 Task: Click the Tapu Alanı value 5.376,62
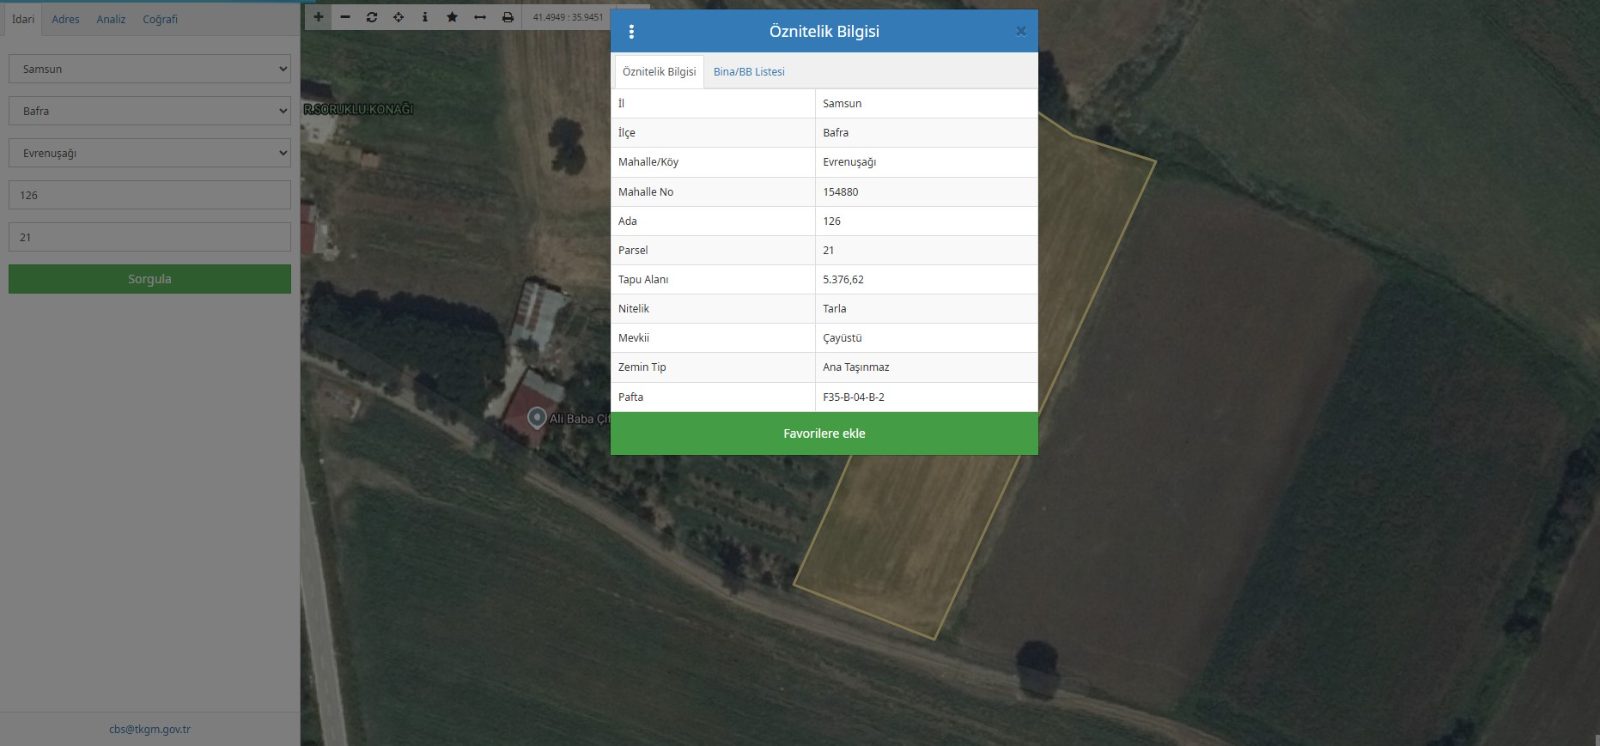click(843, 280)
